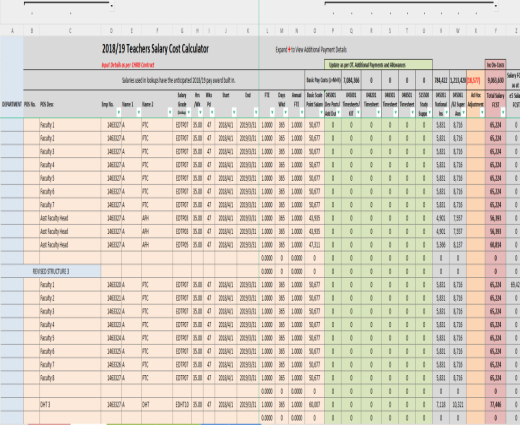The height and width of the screenshot is (426, 520).
Task: Open the Name 2 filter dropdown
Action: pyautogui.click(x=170, y=112)
